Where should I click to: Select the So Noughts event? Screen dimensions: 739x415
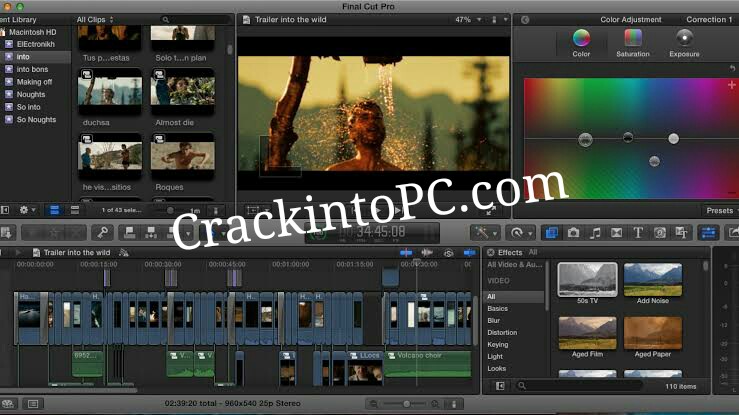36,120
